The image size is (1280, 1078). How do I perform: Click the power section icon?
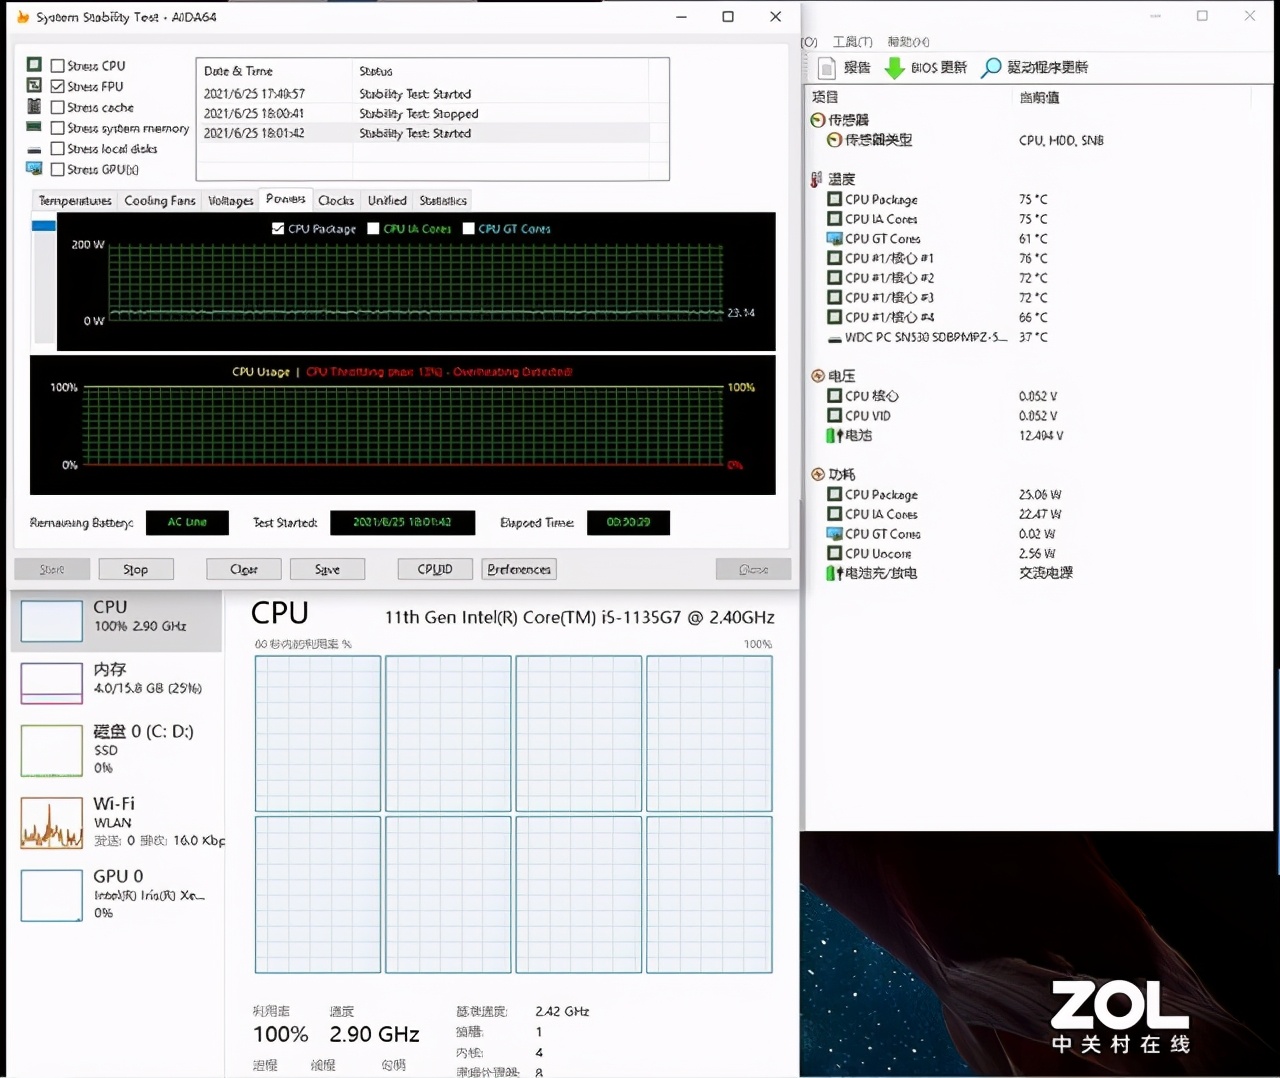818,474
